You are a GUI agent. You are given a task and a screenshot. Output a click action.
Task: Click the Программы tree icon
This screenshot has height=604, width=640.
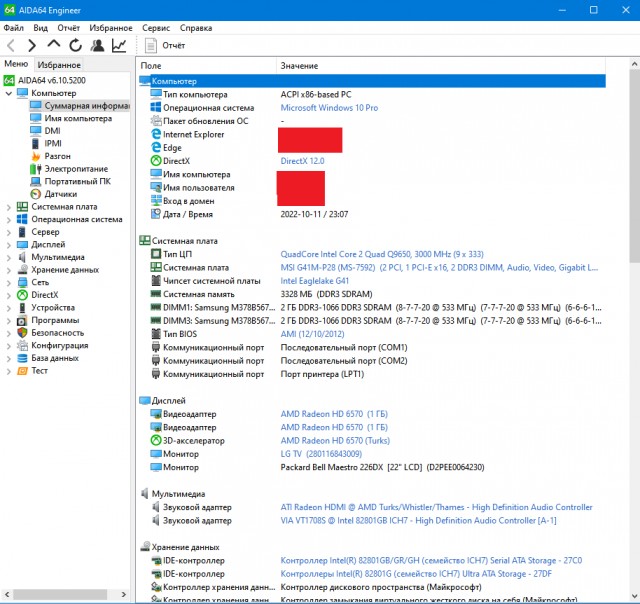[x=22, y=320]
